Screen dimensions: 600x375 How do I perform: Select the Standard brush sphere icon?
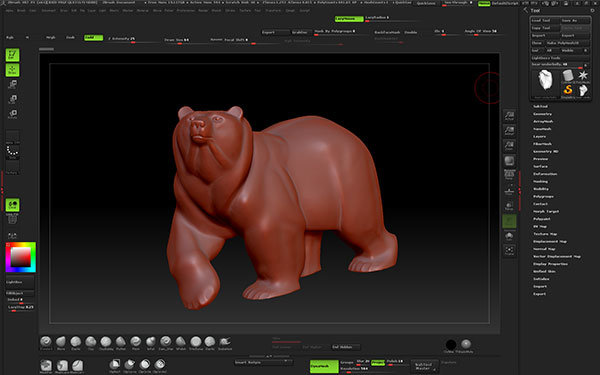(46, 342)
